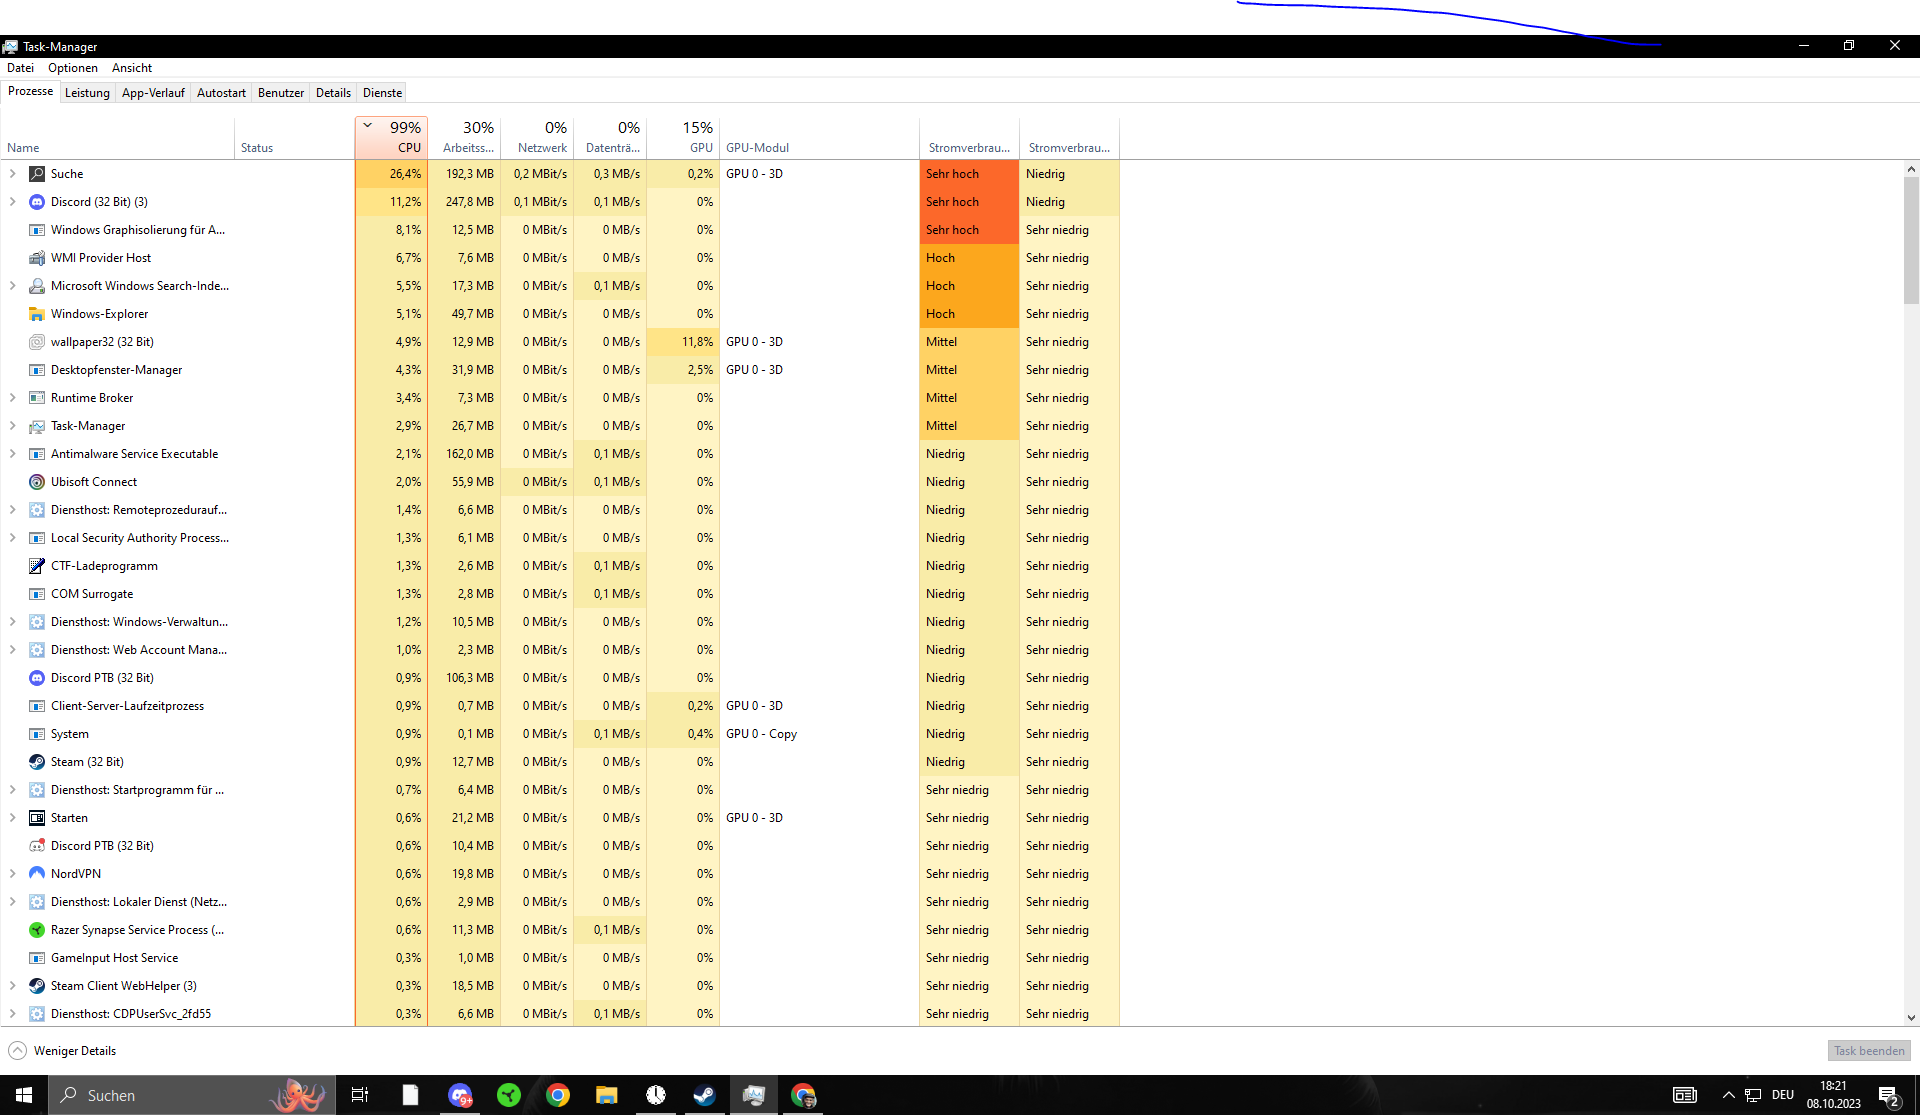Open the Optionen menu
Viewport: 1920px width, 1115px height.
pos(73,68)
